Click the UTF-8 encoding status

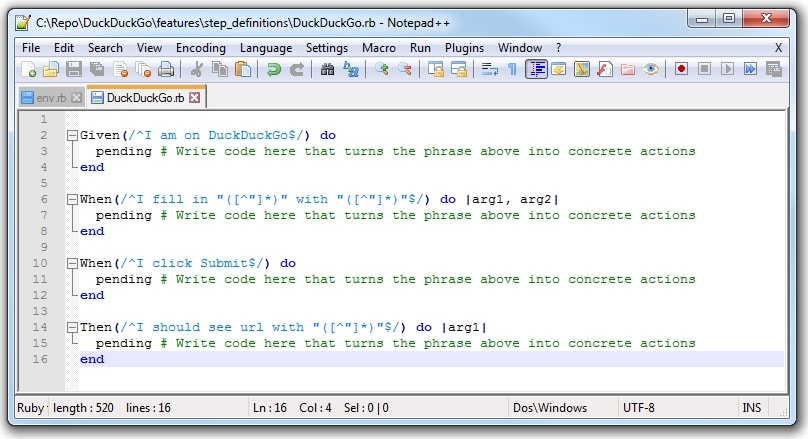(x=638, y=408)
